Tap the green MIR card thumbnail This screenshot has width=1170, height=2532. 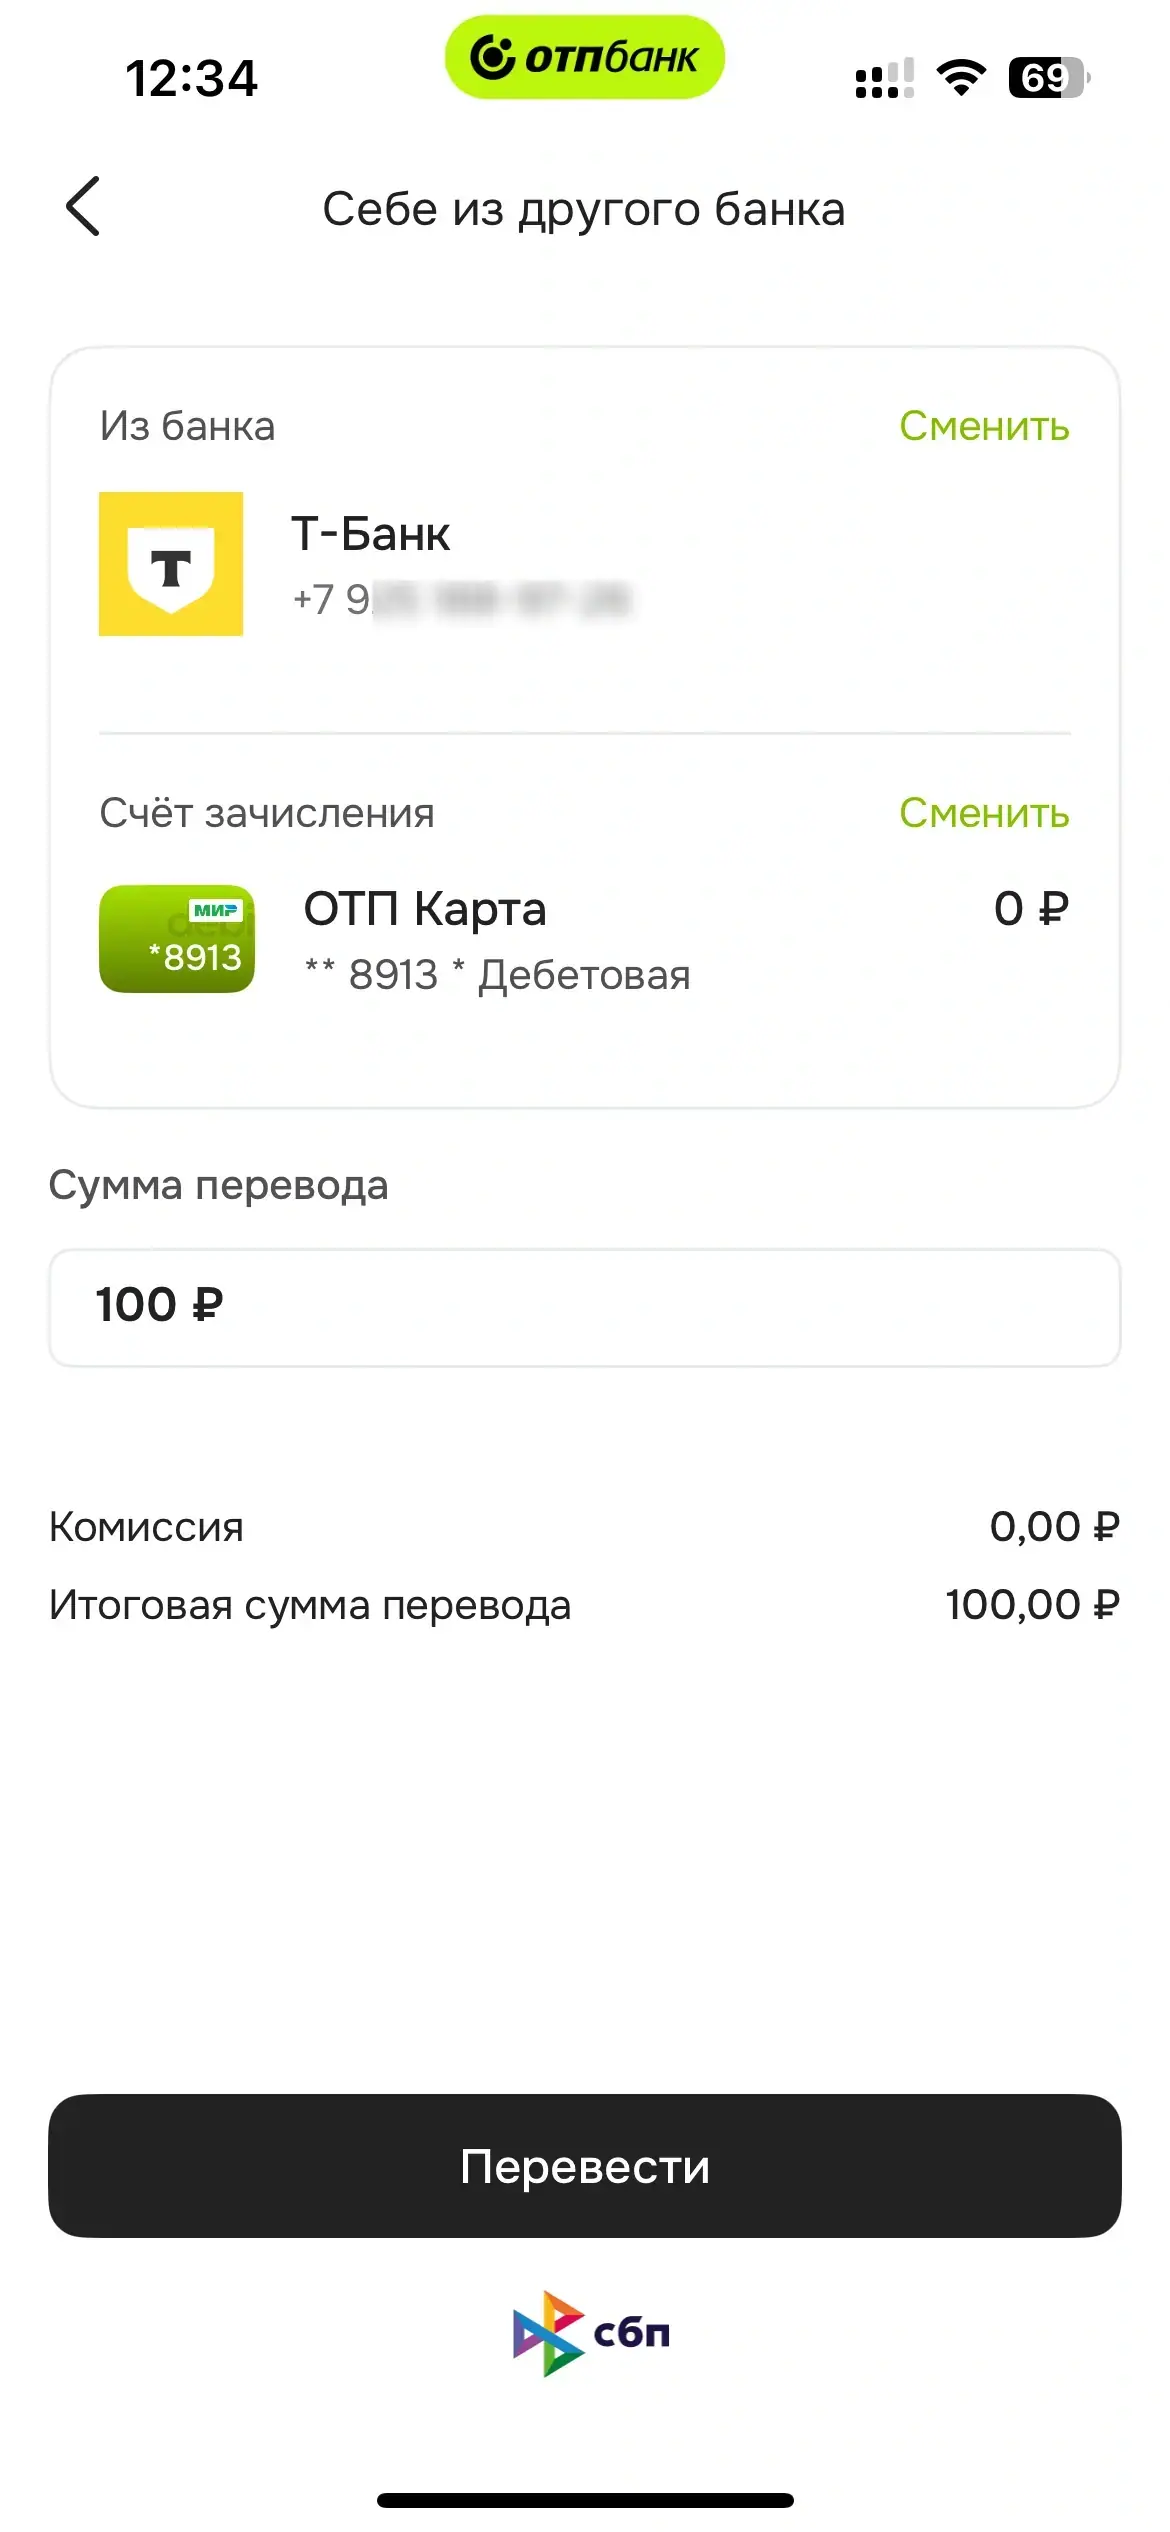coord(177,939)
